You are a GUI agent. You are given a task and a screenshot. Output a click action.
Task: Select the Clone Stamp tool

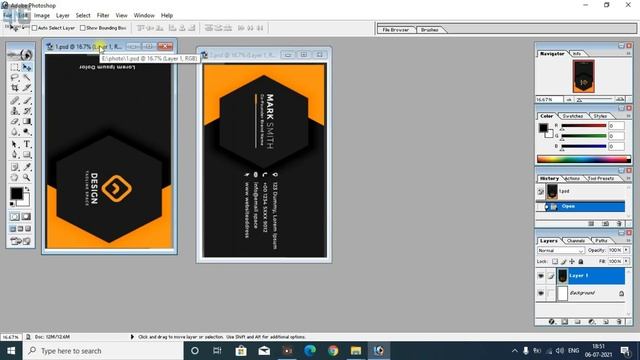[15, 111]
